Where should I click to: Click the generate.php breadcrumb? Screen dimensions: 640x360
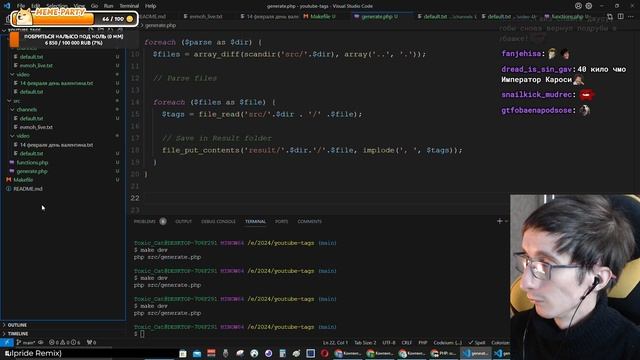[x=160, y=25]
